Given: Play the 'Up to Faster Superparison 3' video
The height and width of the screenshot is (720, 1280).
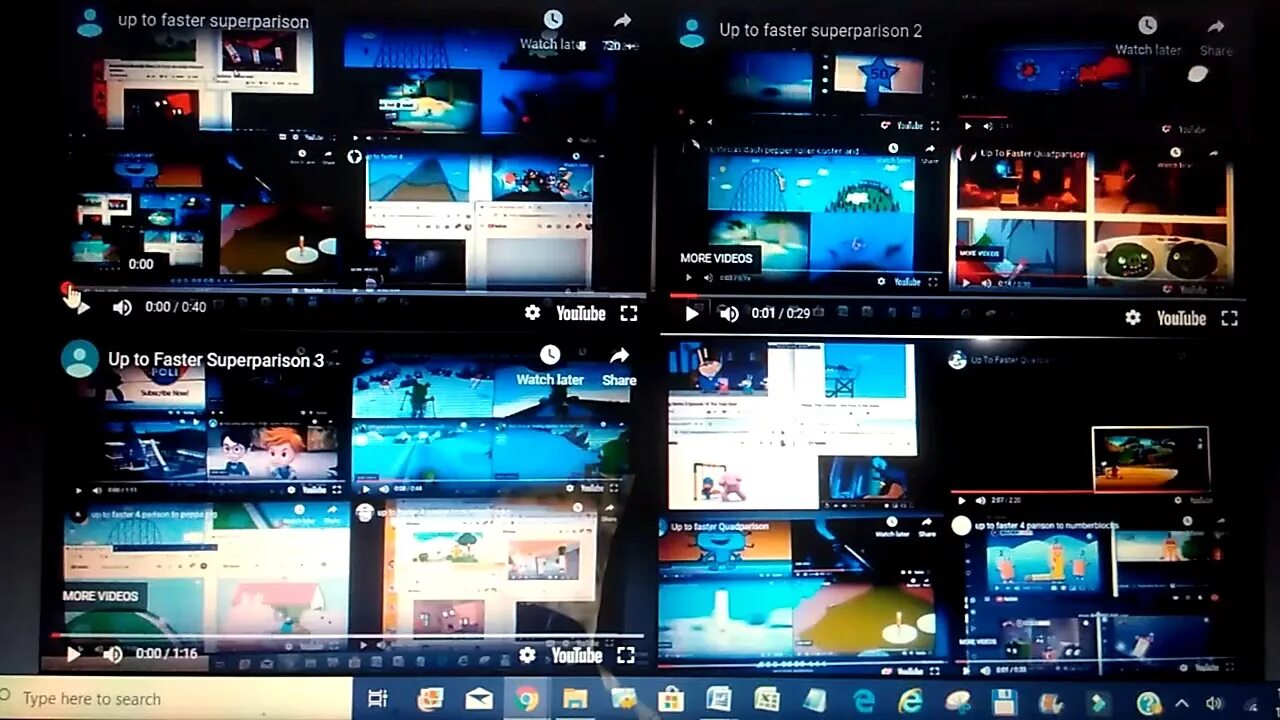Looking at the screenshot, I should [73, 654].
